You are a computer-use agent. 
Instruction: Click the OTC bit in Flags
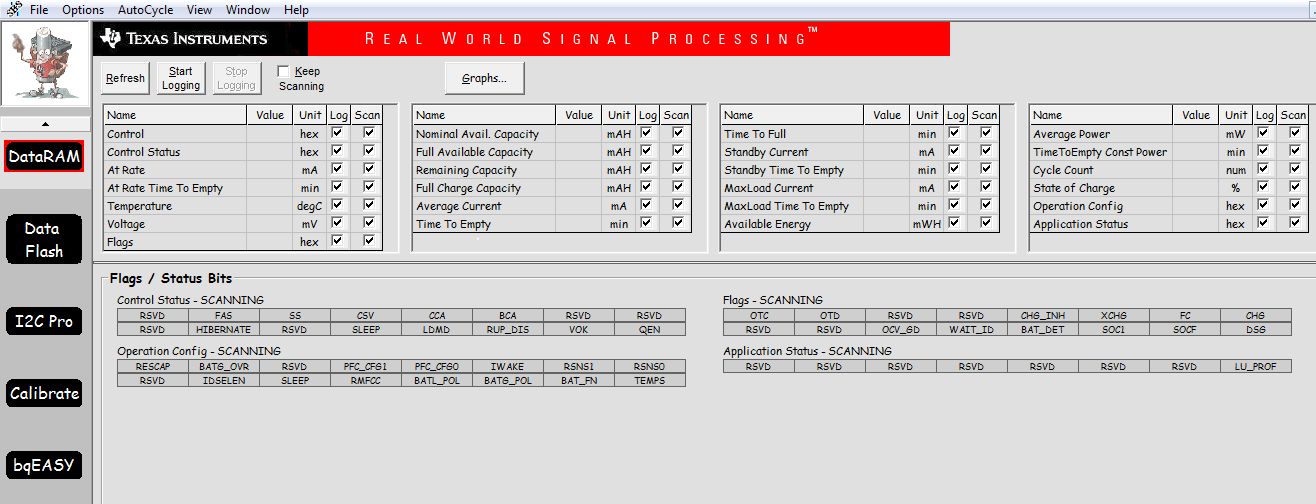759,316
